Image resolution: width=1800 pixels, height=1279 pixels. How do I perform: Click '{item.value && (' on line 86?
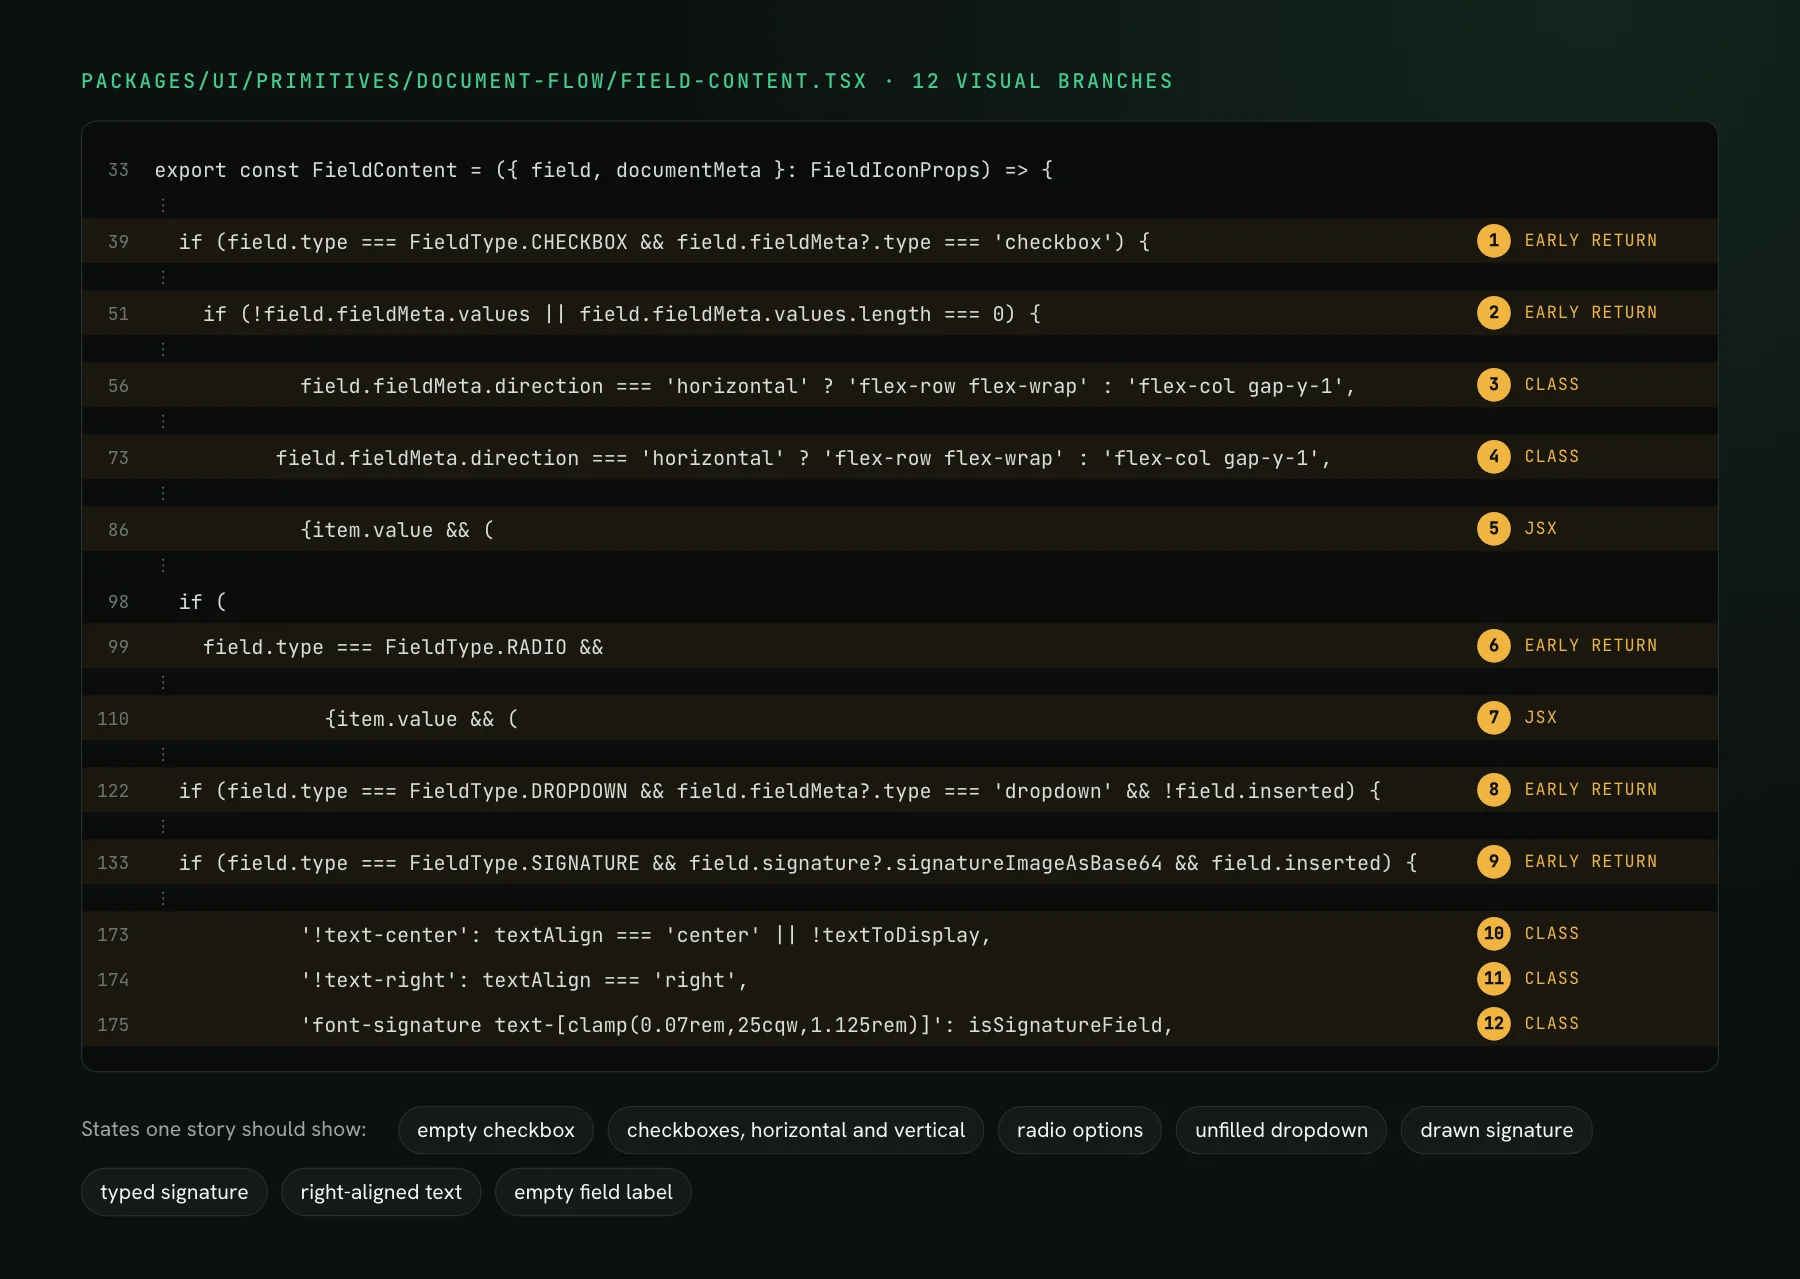pos(397,530)
